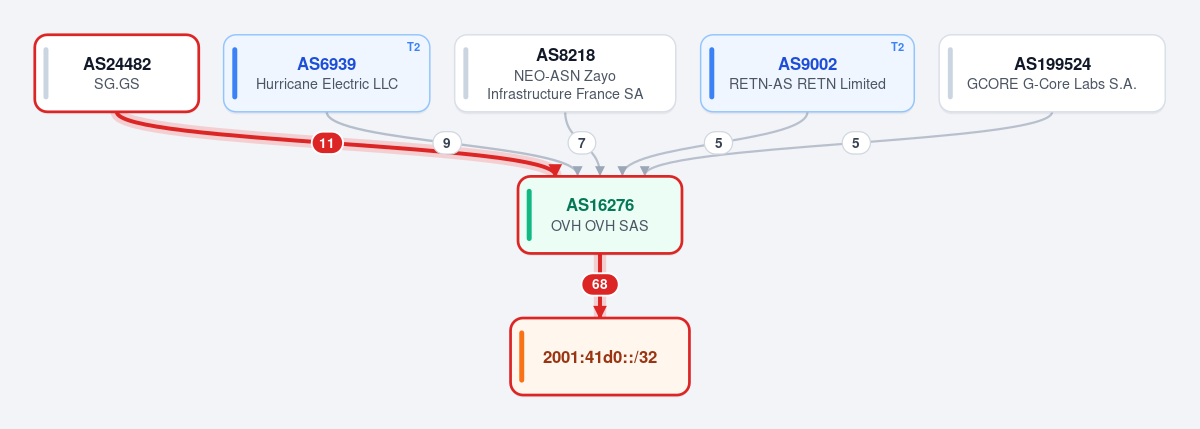1200x429 pixels.
Task: Click the 9 path count badge
Action: [447, 143]
